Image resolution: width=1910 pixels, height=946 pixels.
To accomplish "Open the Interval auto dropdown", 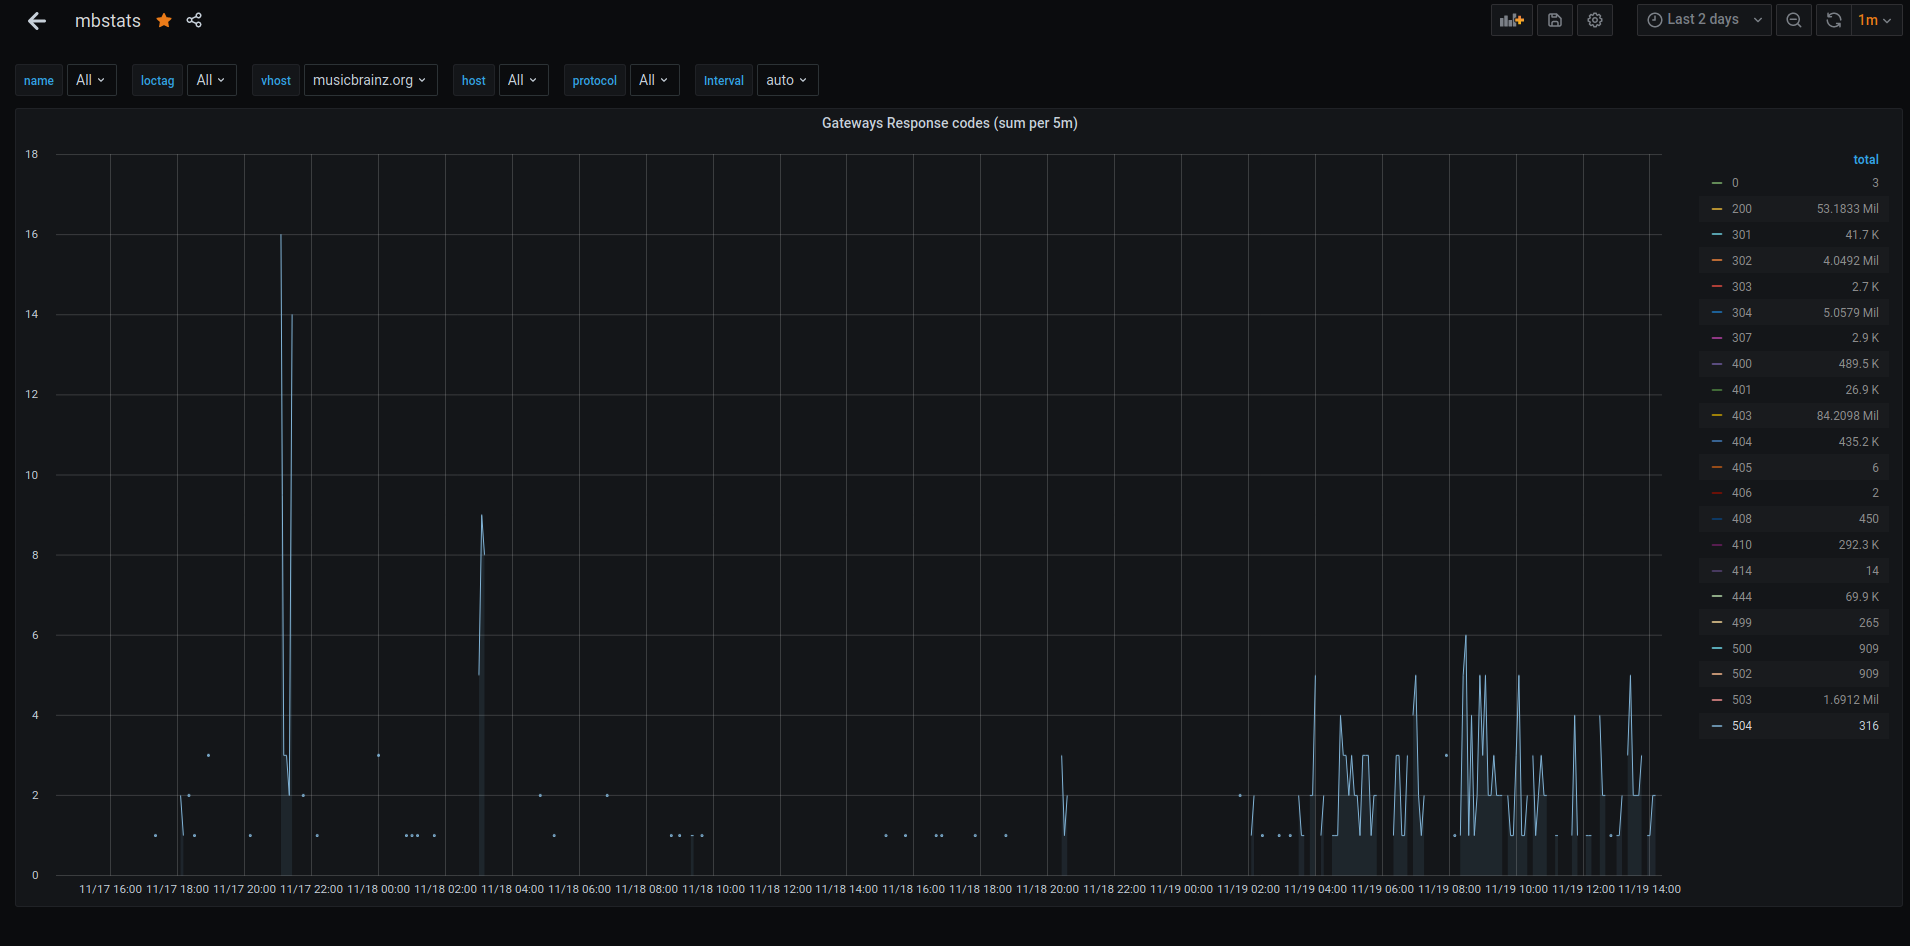I will pyautogui.click(x=787, y=80).
